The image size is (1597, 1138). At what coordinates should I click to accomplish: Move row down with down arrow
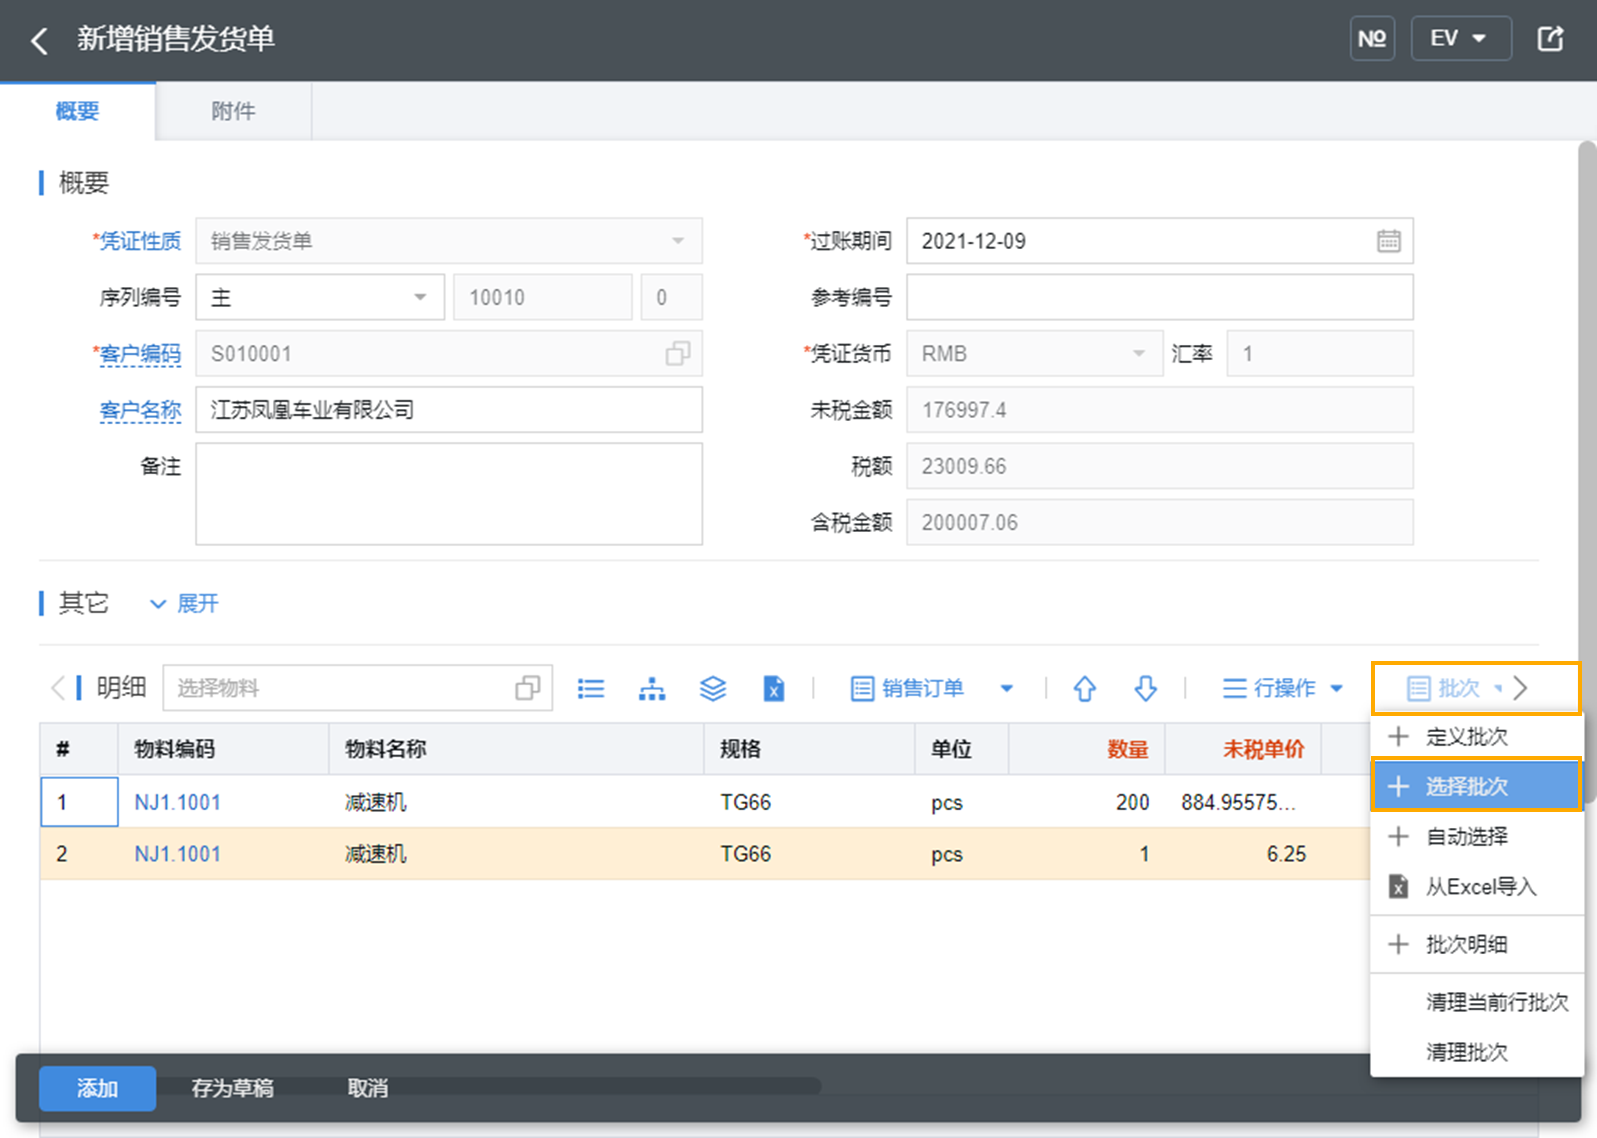click(1146, 688)
